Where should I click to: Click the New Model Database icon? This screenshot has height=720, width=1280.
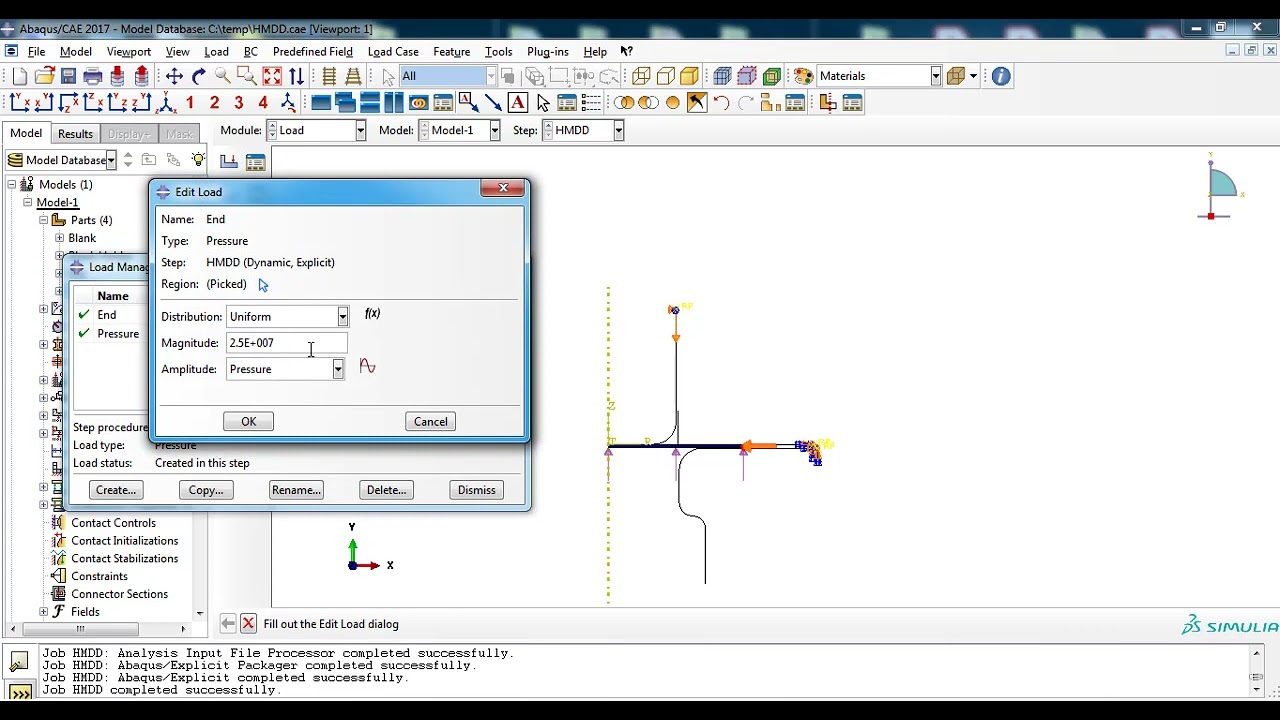coord(20,76)
